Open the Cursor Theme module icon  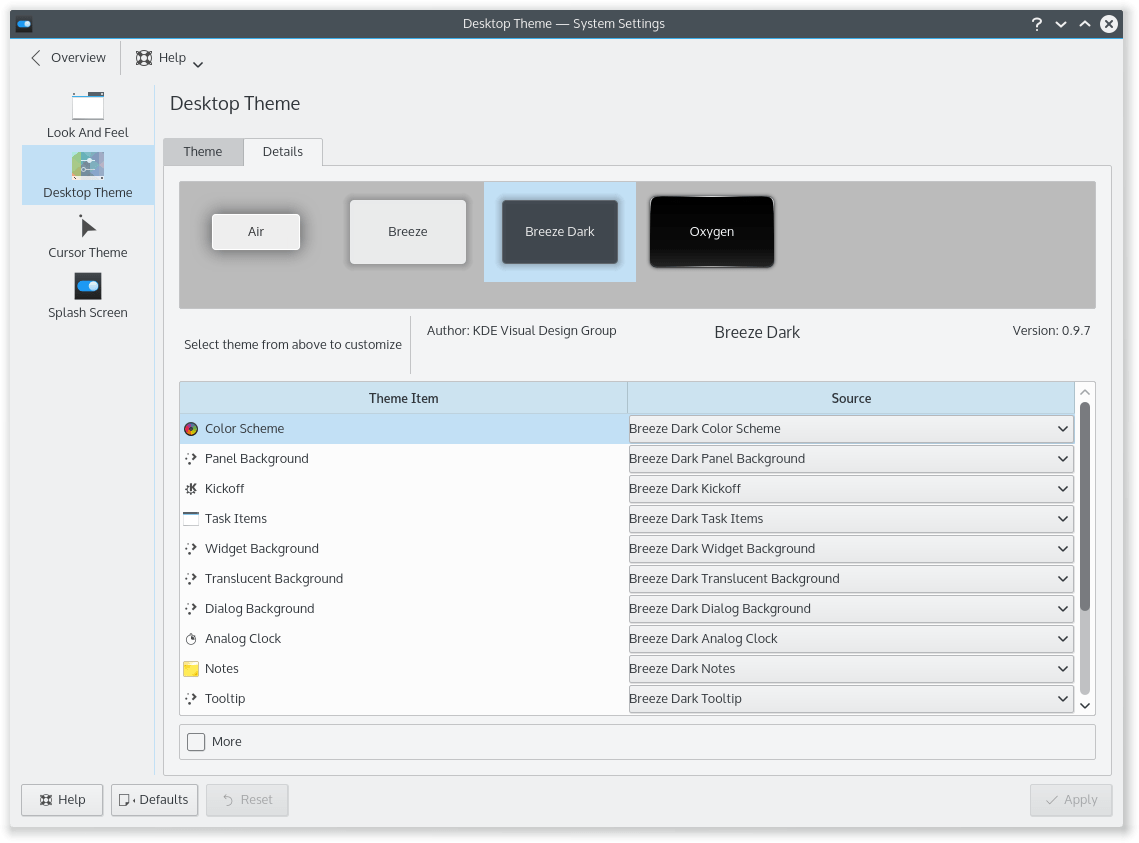click(x=88, y=227)
